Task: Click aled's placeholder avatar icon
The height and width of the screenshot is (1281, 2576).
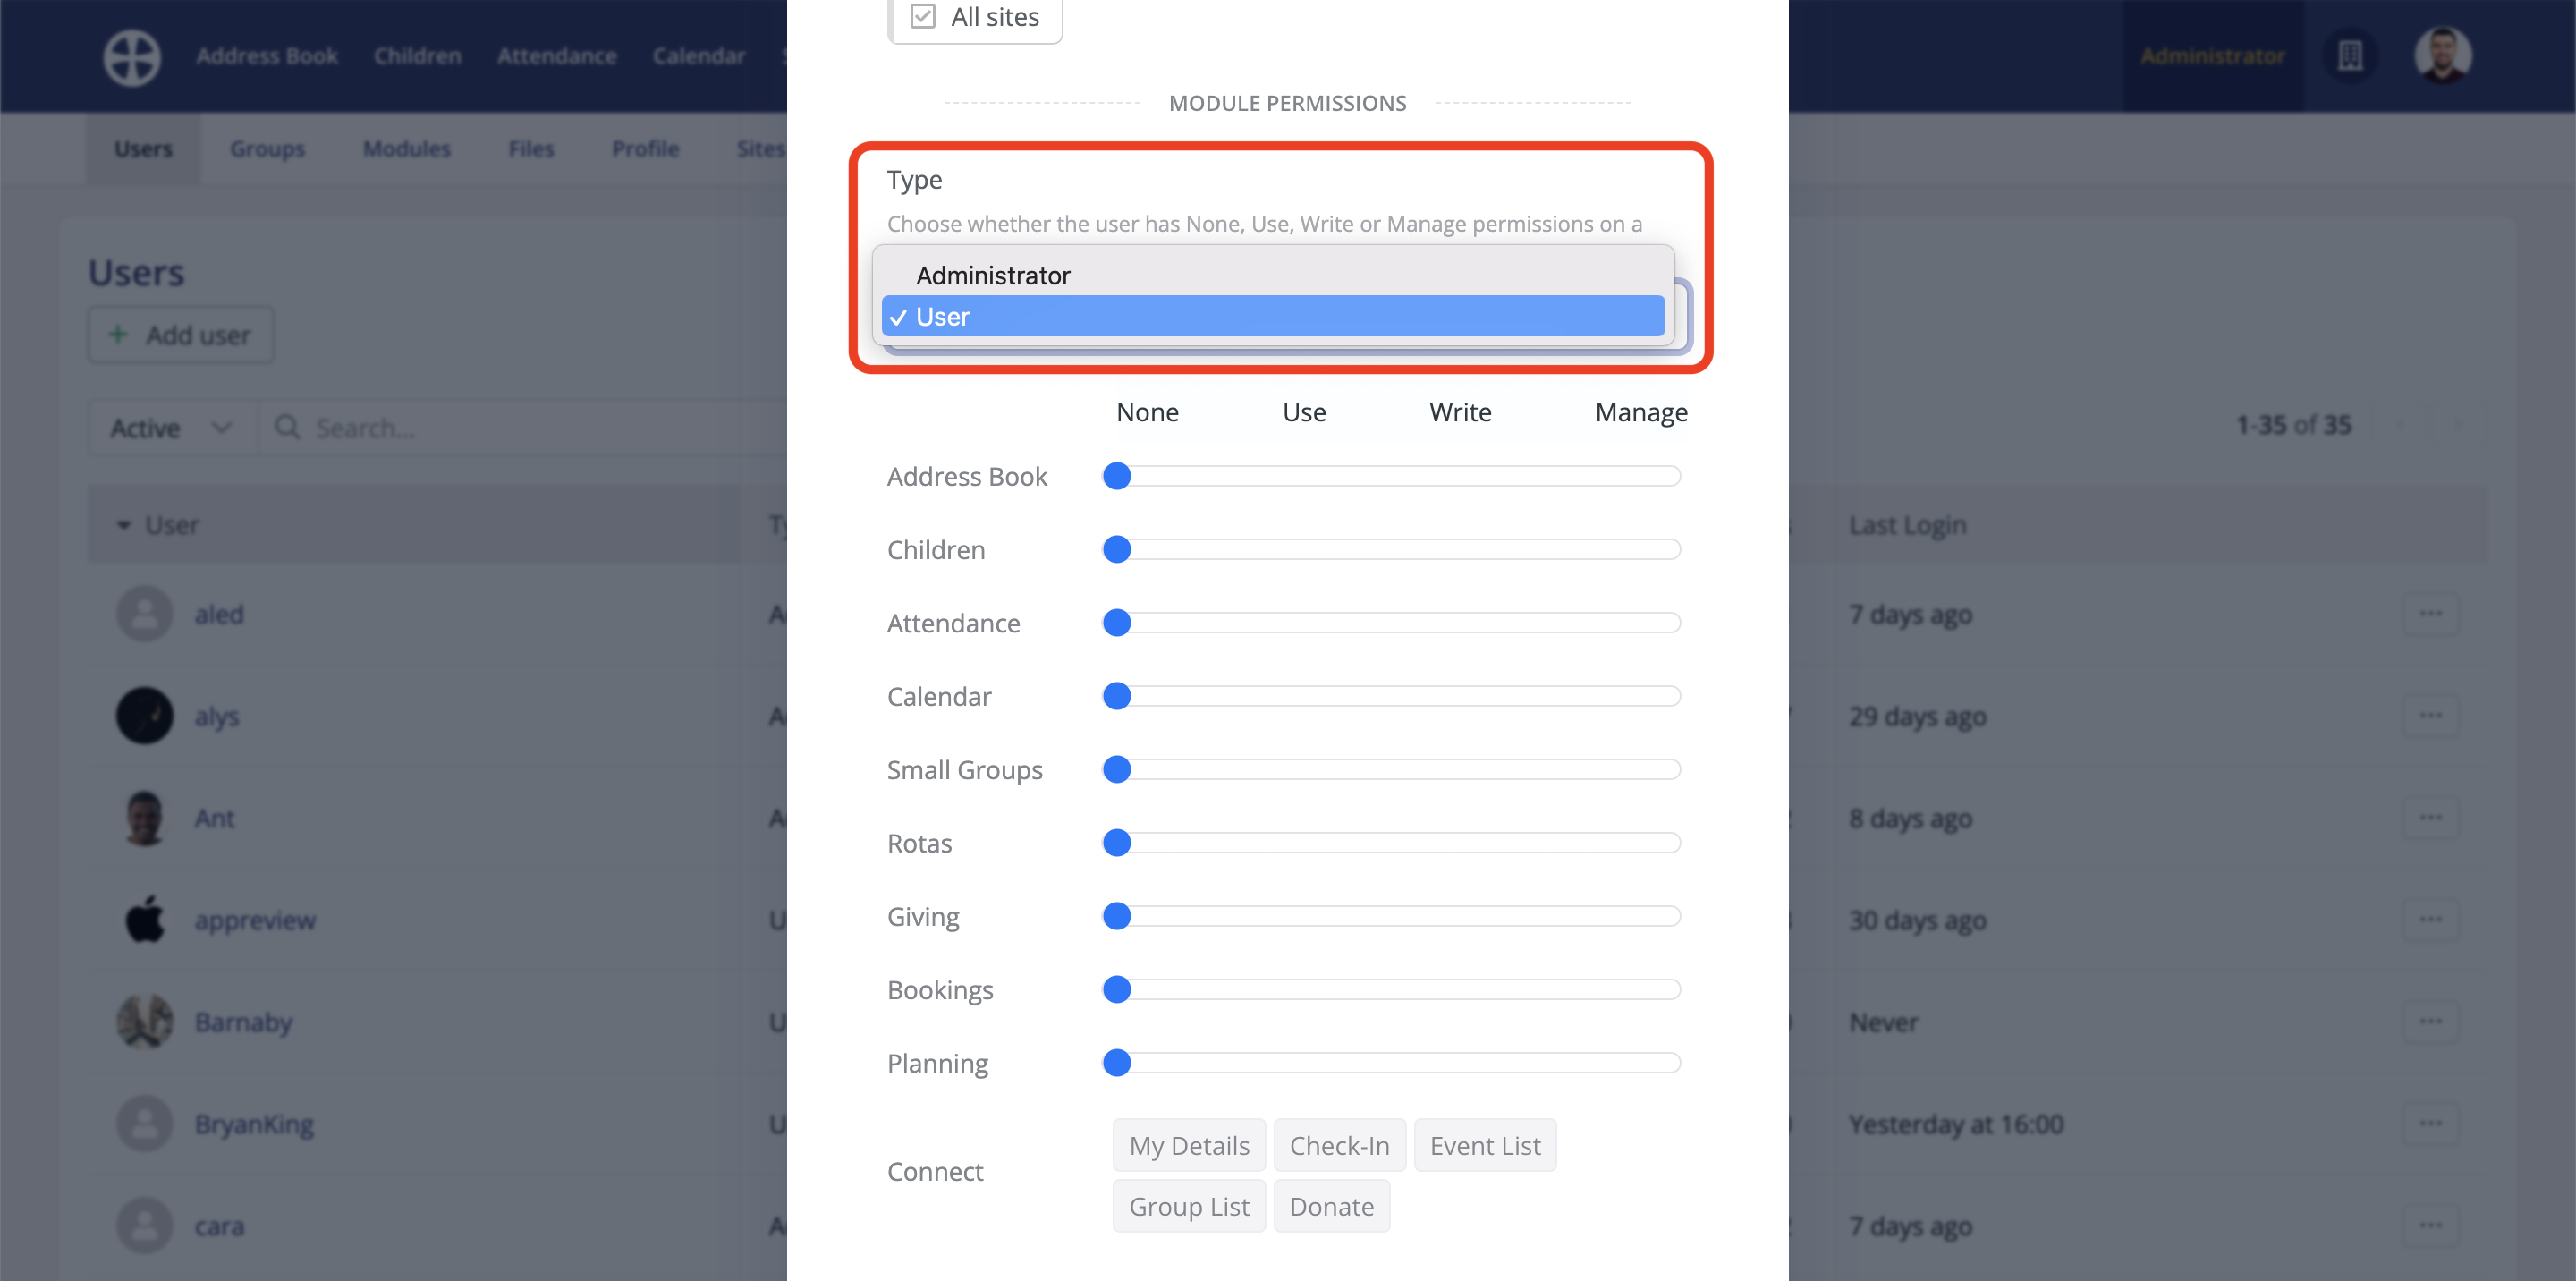Action: point(143,614)
